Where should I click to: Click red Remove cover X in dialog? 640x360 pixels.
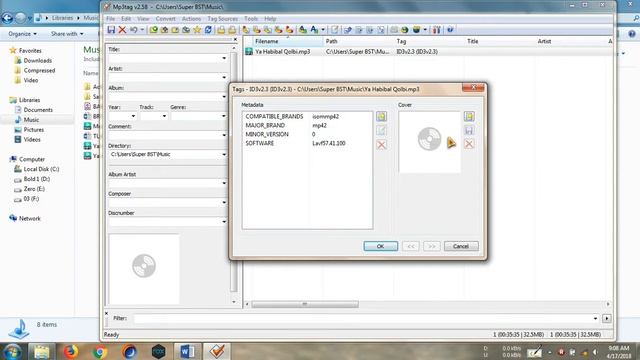click(x=469, y=144)
